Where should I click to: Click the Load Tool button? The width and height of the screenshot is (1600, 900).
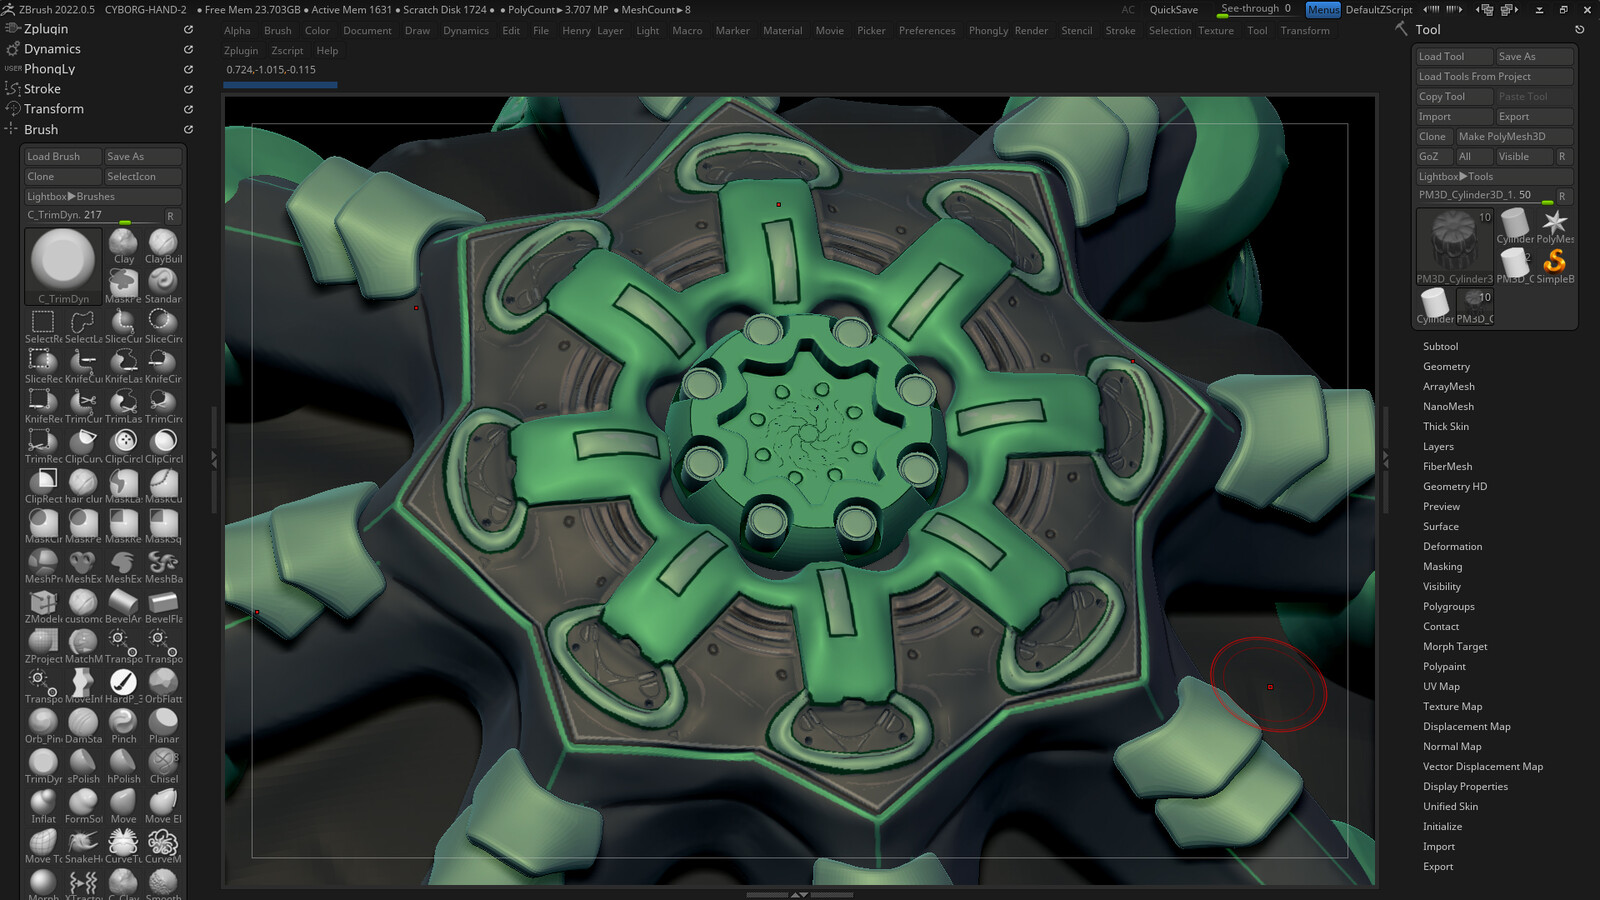pos(1454,56)
